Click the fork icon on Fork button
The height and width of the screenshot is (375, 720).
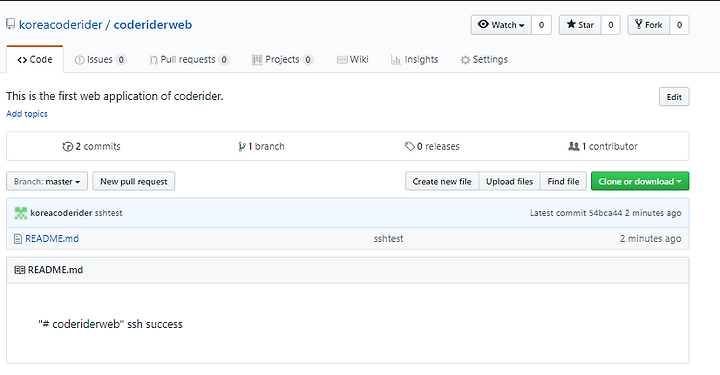[x=638, y=24]
